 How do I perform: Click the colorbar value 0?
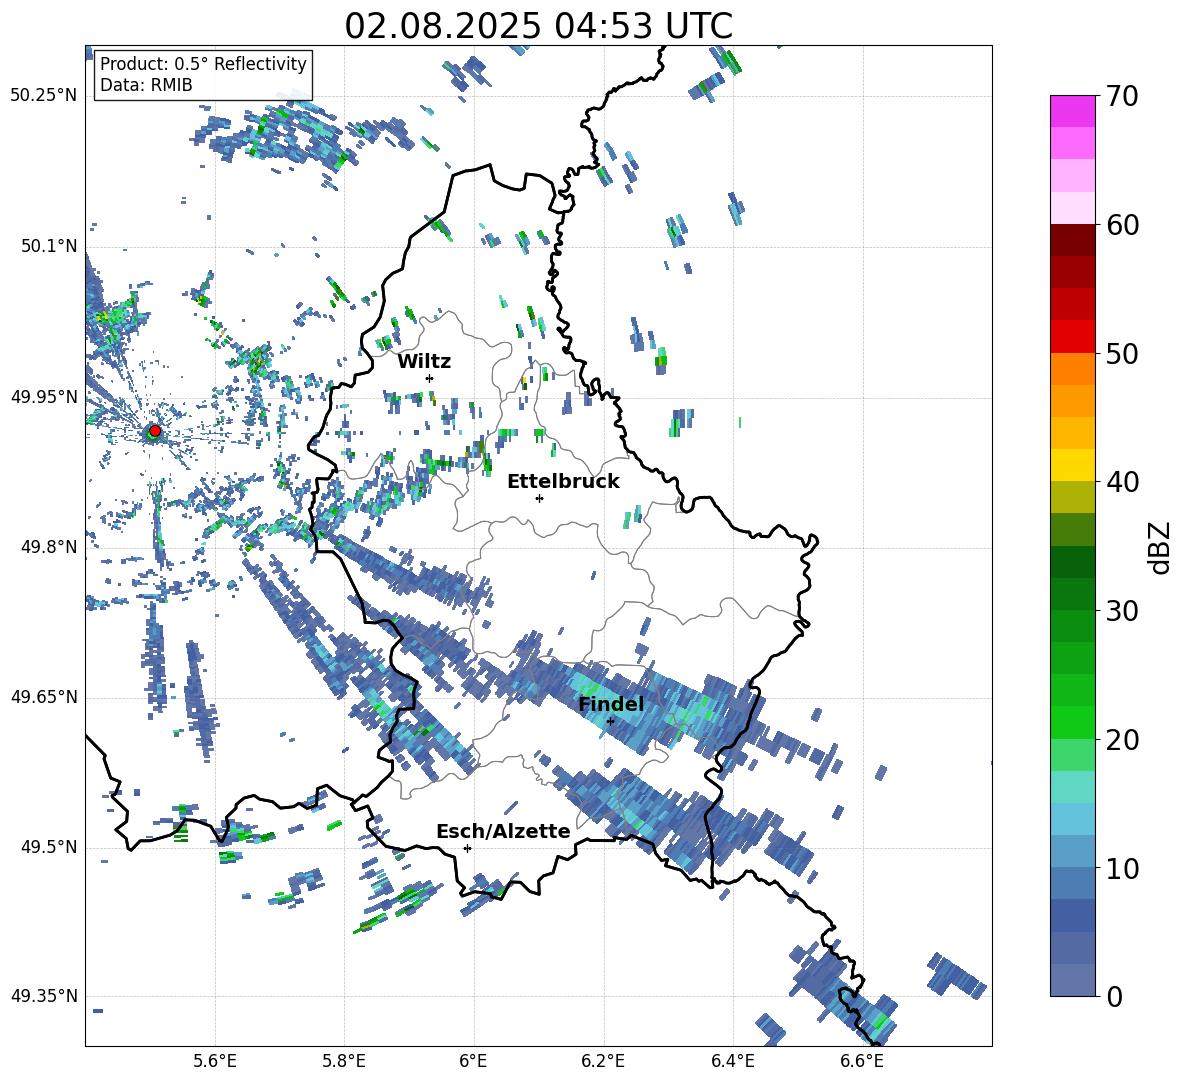coord(1114,996)
